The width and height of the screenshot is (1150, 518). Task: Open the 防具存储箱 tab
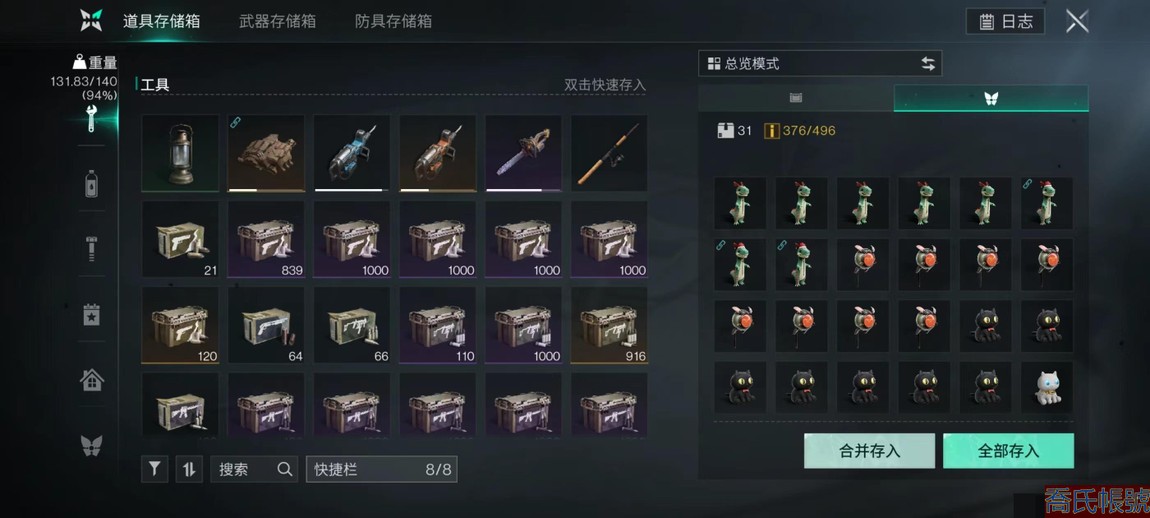(393, 21)
